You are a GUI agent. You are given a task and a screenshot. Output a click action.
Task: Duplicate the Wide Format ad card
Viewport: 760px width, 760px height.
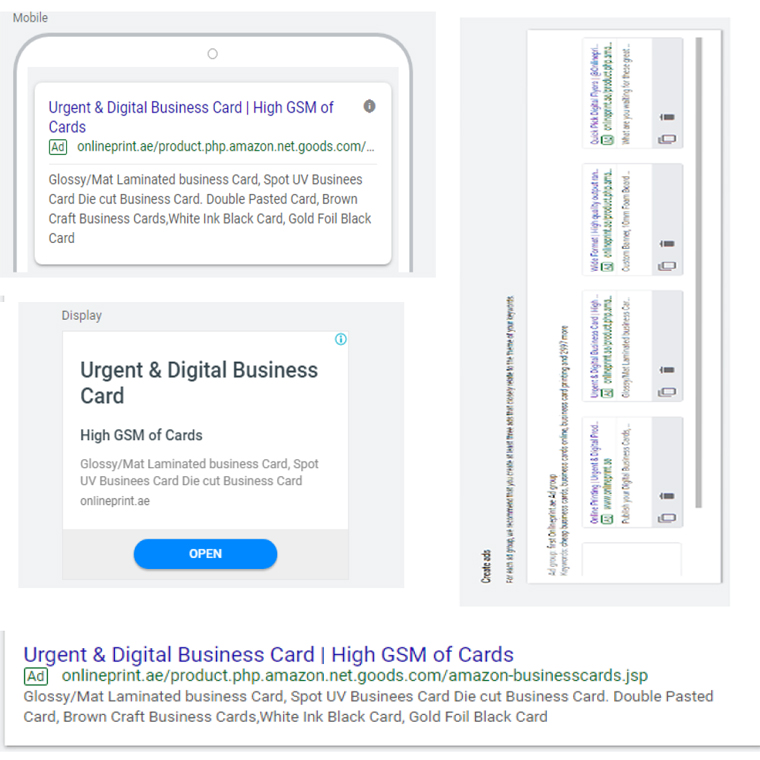(x=667, y=266)
